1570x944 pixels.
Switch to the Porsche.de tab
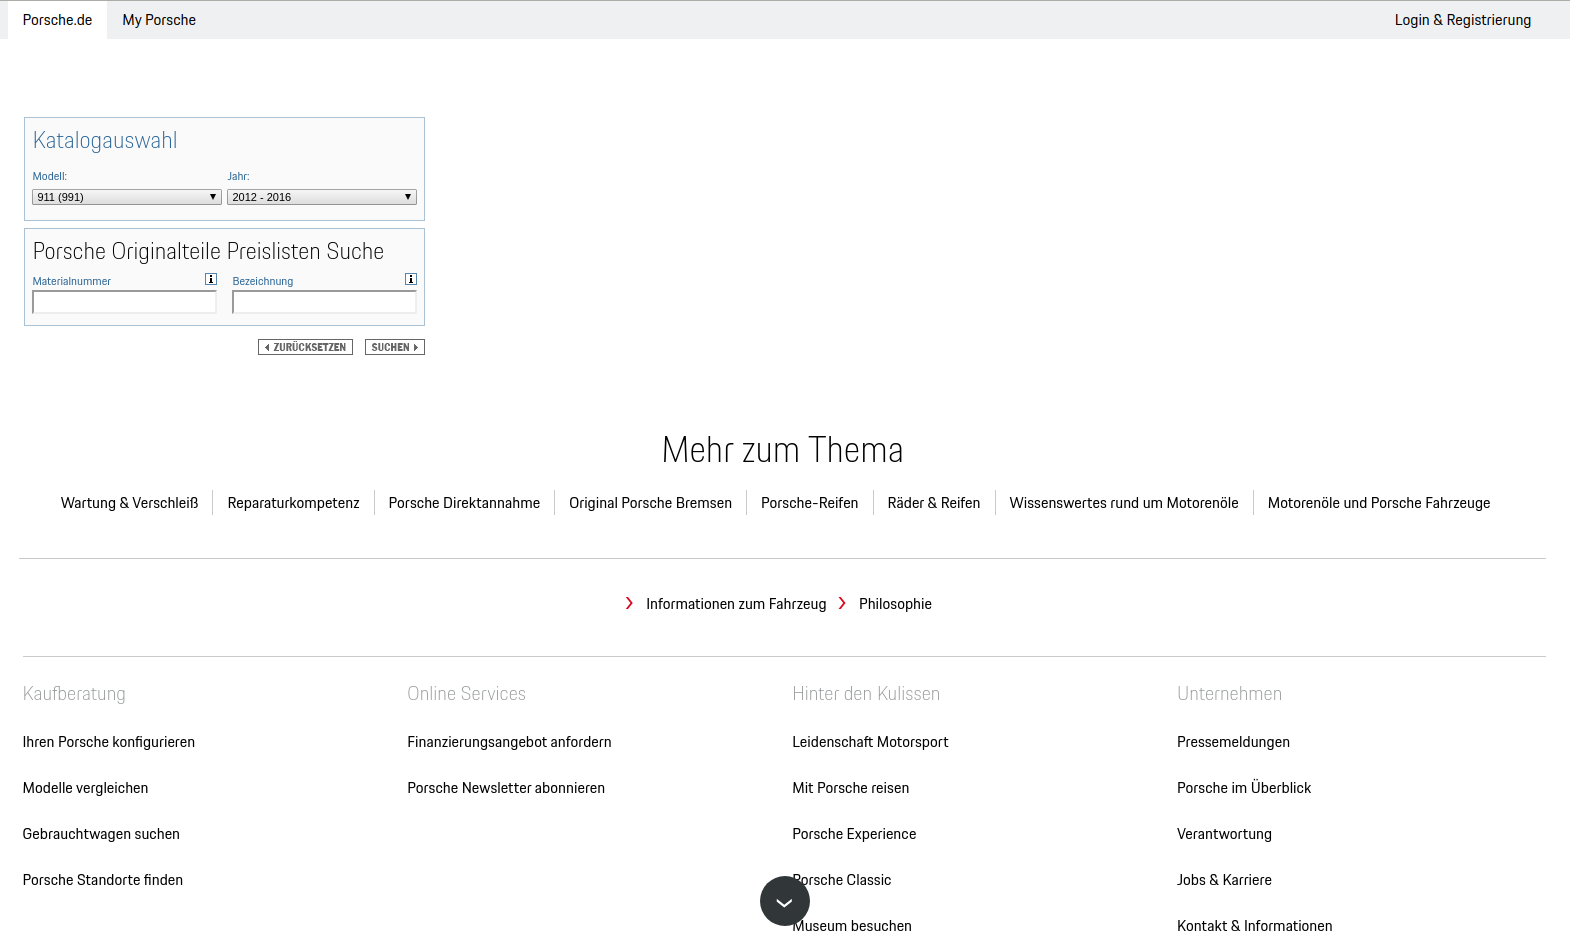tap(57, 20)
